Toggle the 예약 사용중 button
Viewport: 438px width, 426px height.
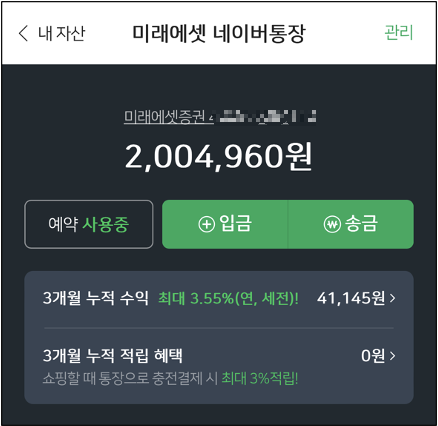[x=89, y=224]
